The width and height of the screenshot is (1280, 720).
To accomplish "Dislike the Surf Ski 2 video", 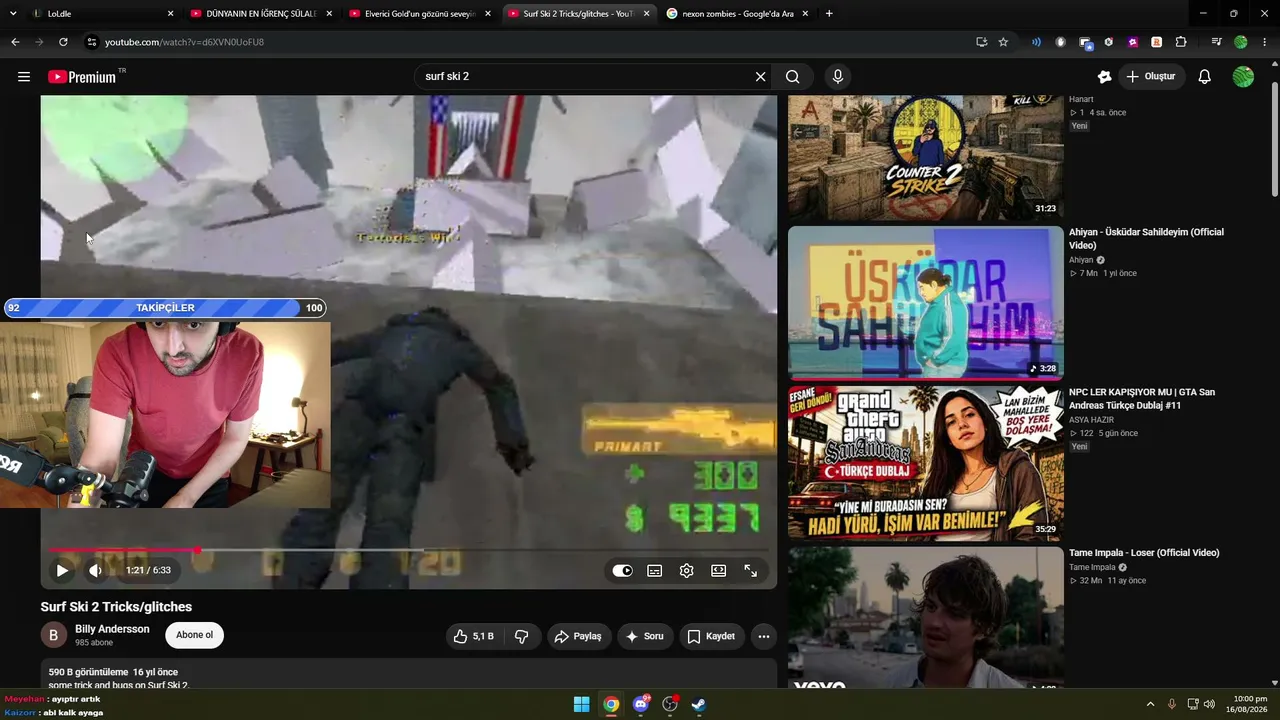I will coord(521,636).
